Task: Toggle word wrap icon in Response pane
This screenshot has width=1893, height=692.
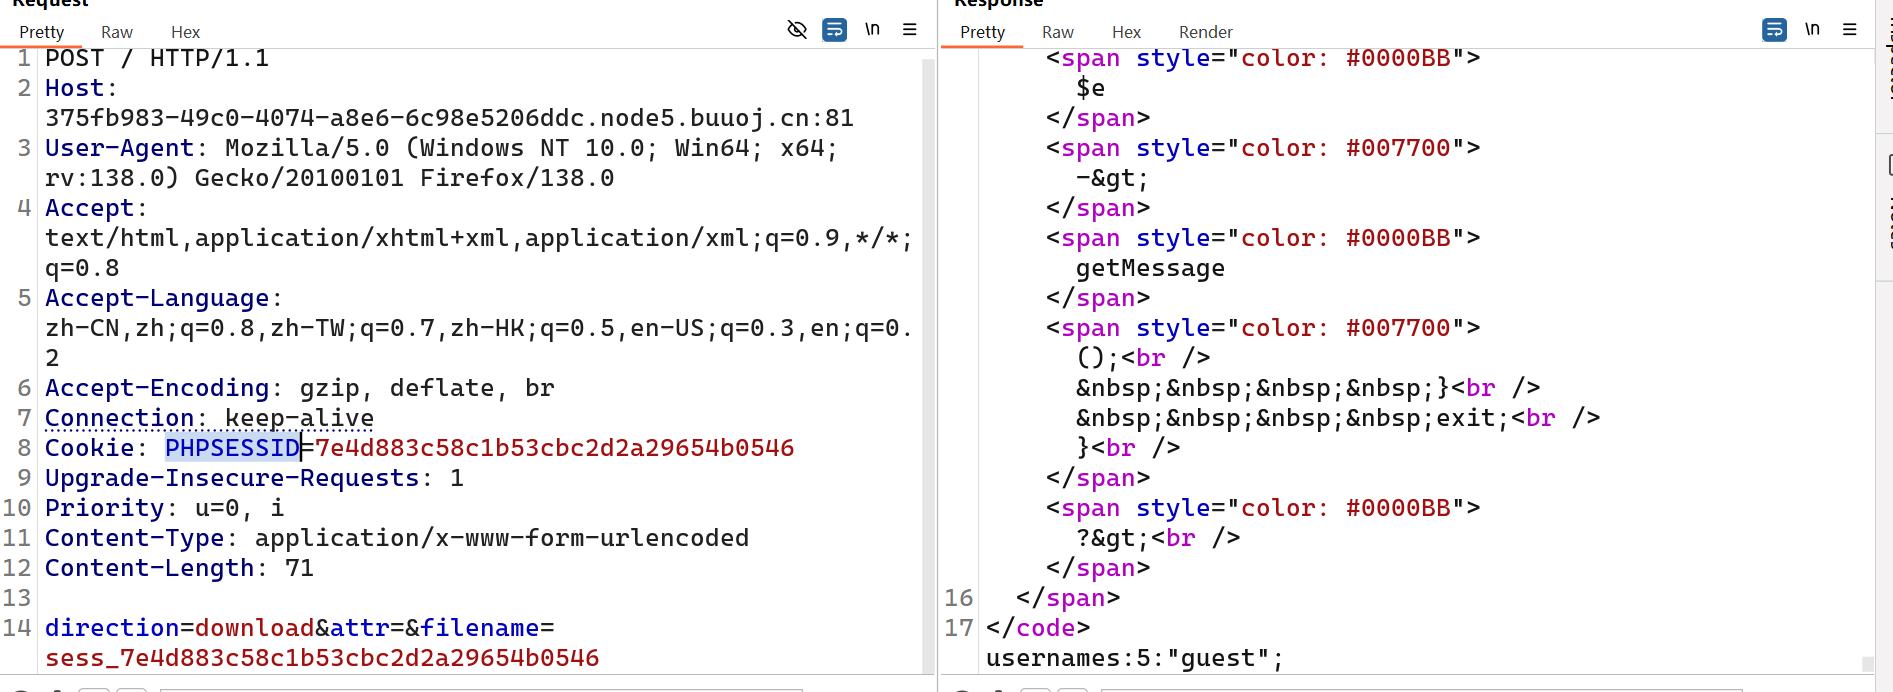Action: click(x=1774, y=30)
